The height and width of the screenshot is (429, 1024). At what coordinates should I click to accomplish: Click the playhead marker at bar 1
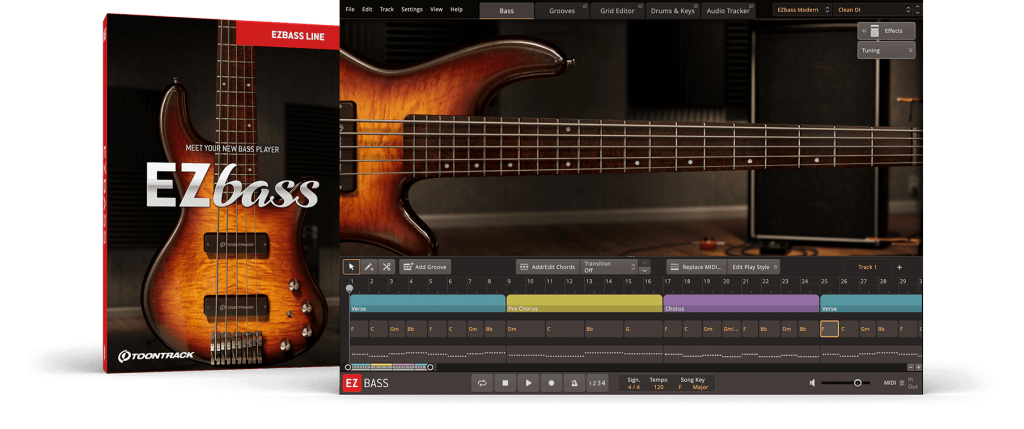click(x=349, y=288)
